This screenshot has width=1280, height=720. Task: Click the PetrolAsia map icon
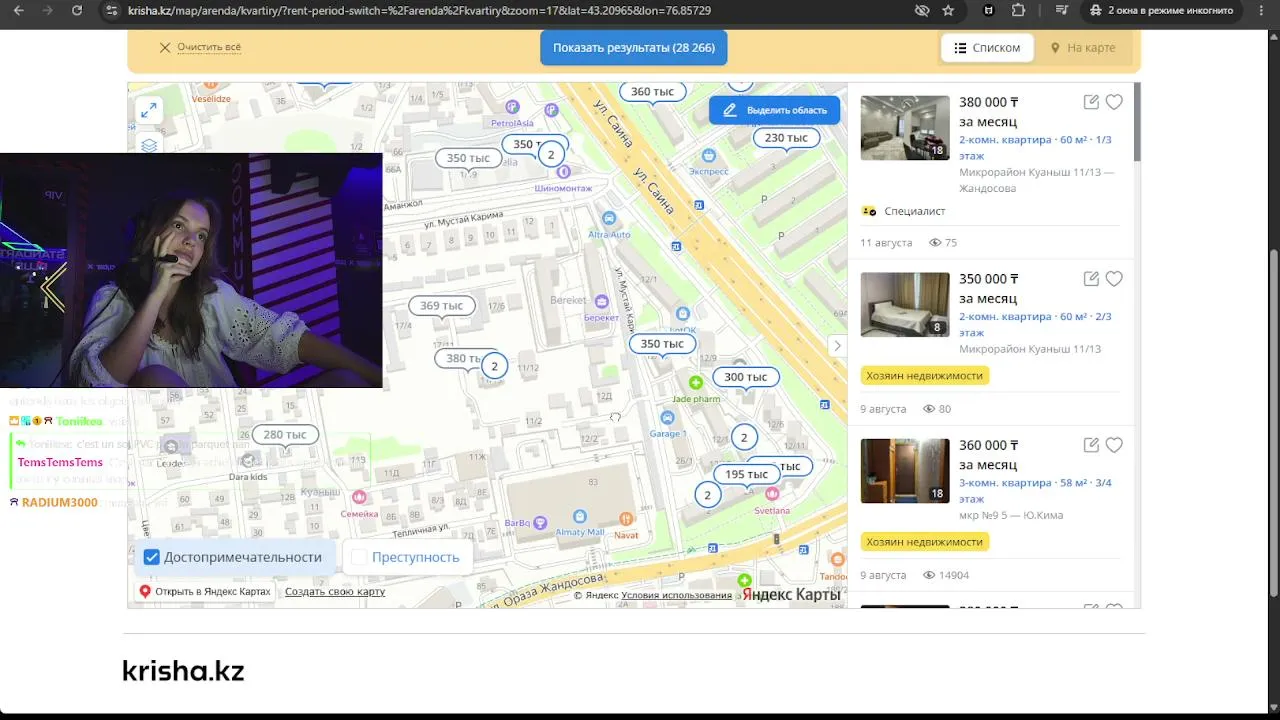[x=513, y=107]
